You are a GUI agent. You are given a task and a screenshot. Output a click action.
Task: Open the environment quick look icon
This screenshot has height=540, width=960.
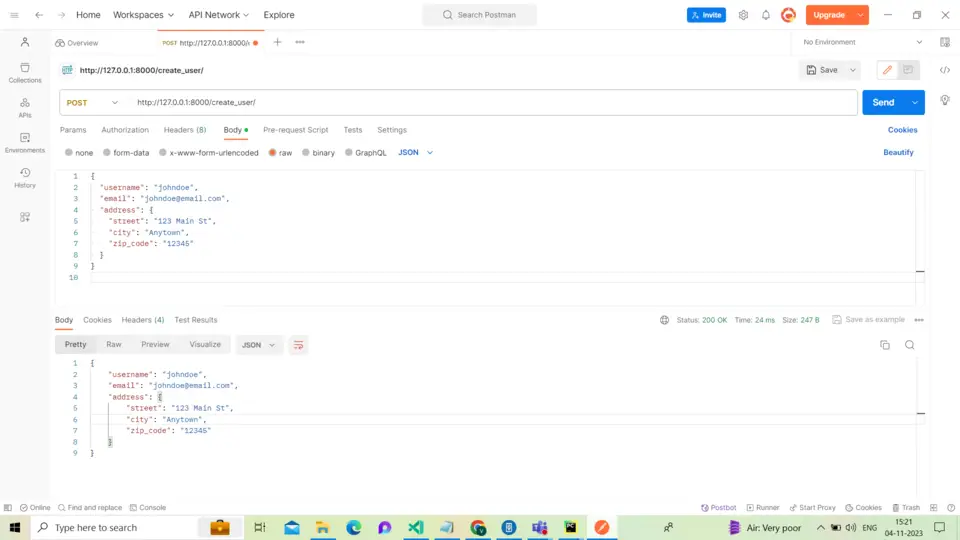click(x=945, y=42)
